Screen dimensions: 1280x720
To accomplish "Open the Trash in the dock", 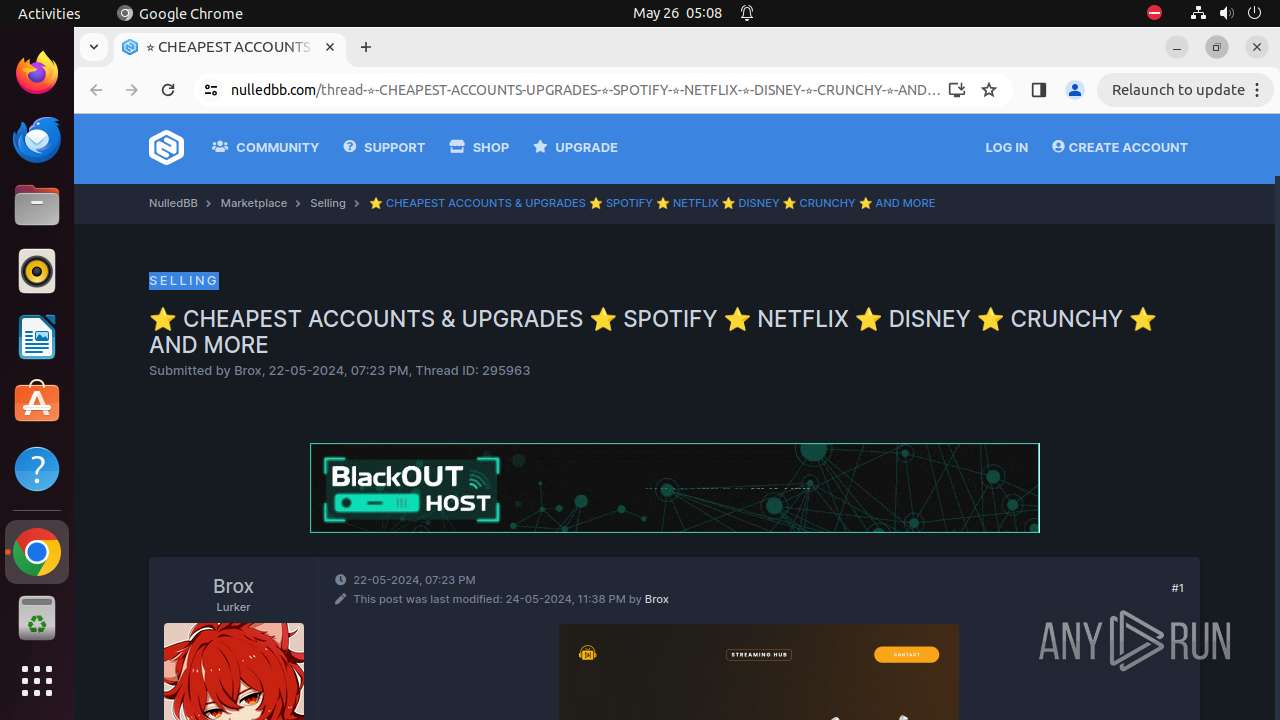I will [37, 618].
